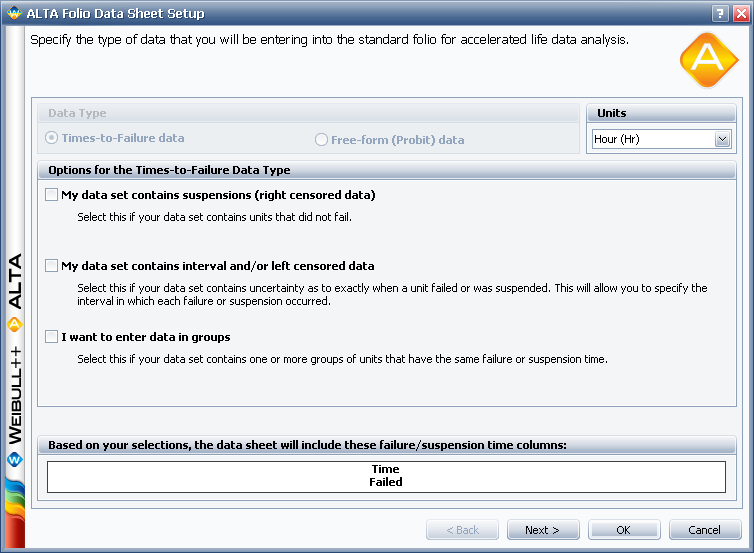The height and width of the screenshot is (553, 754).
Task: Select Times-to-Failure data radio button
Action: click(x=52, y=139)
